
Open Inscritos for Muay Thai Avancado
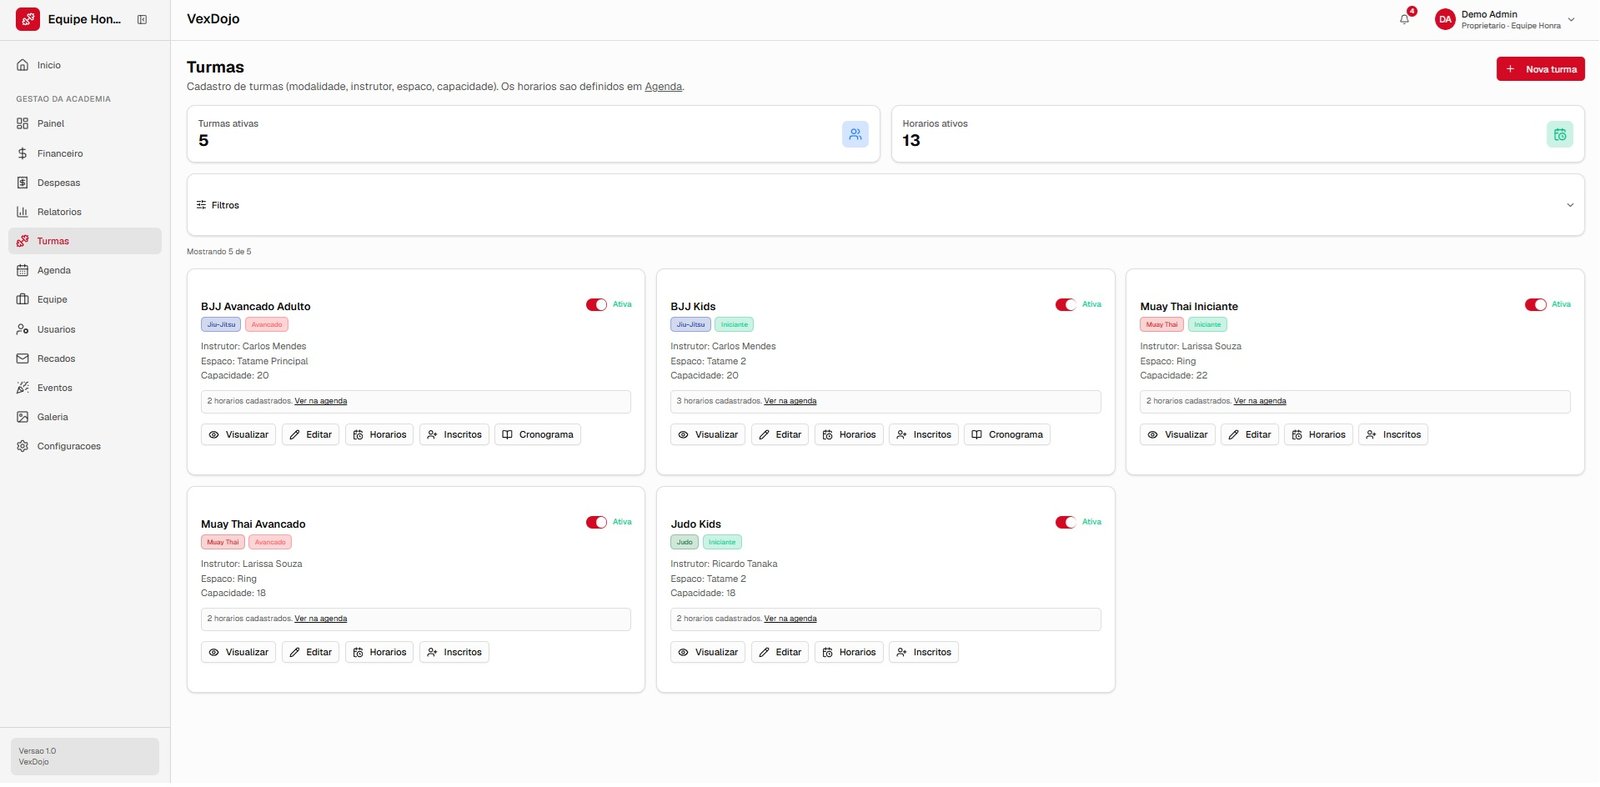pos(454,652)
